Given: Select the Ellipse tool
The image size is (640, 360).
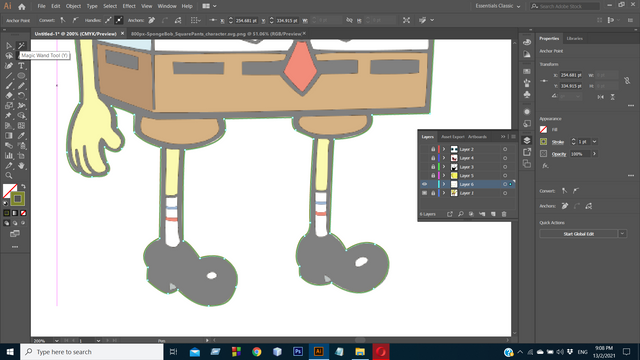Looking at the screenshot, I should (21, 76).
